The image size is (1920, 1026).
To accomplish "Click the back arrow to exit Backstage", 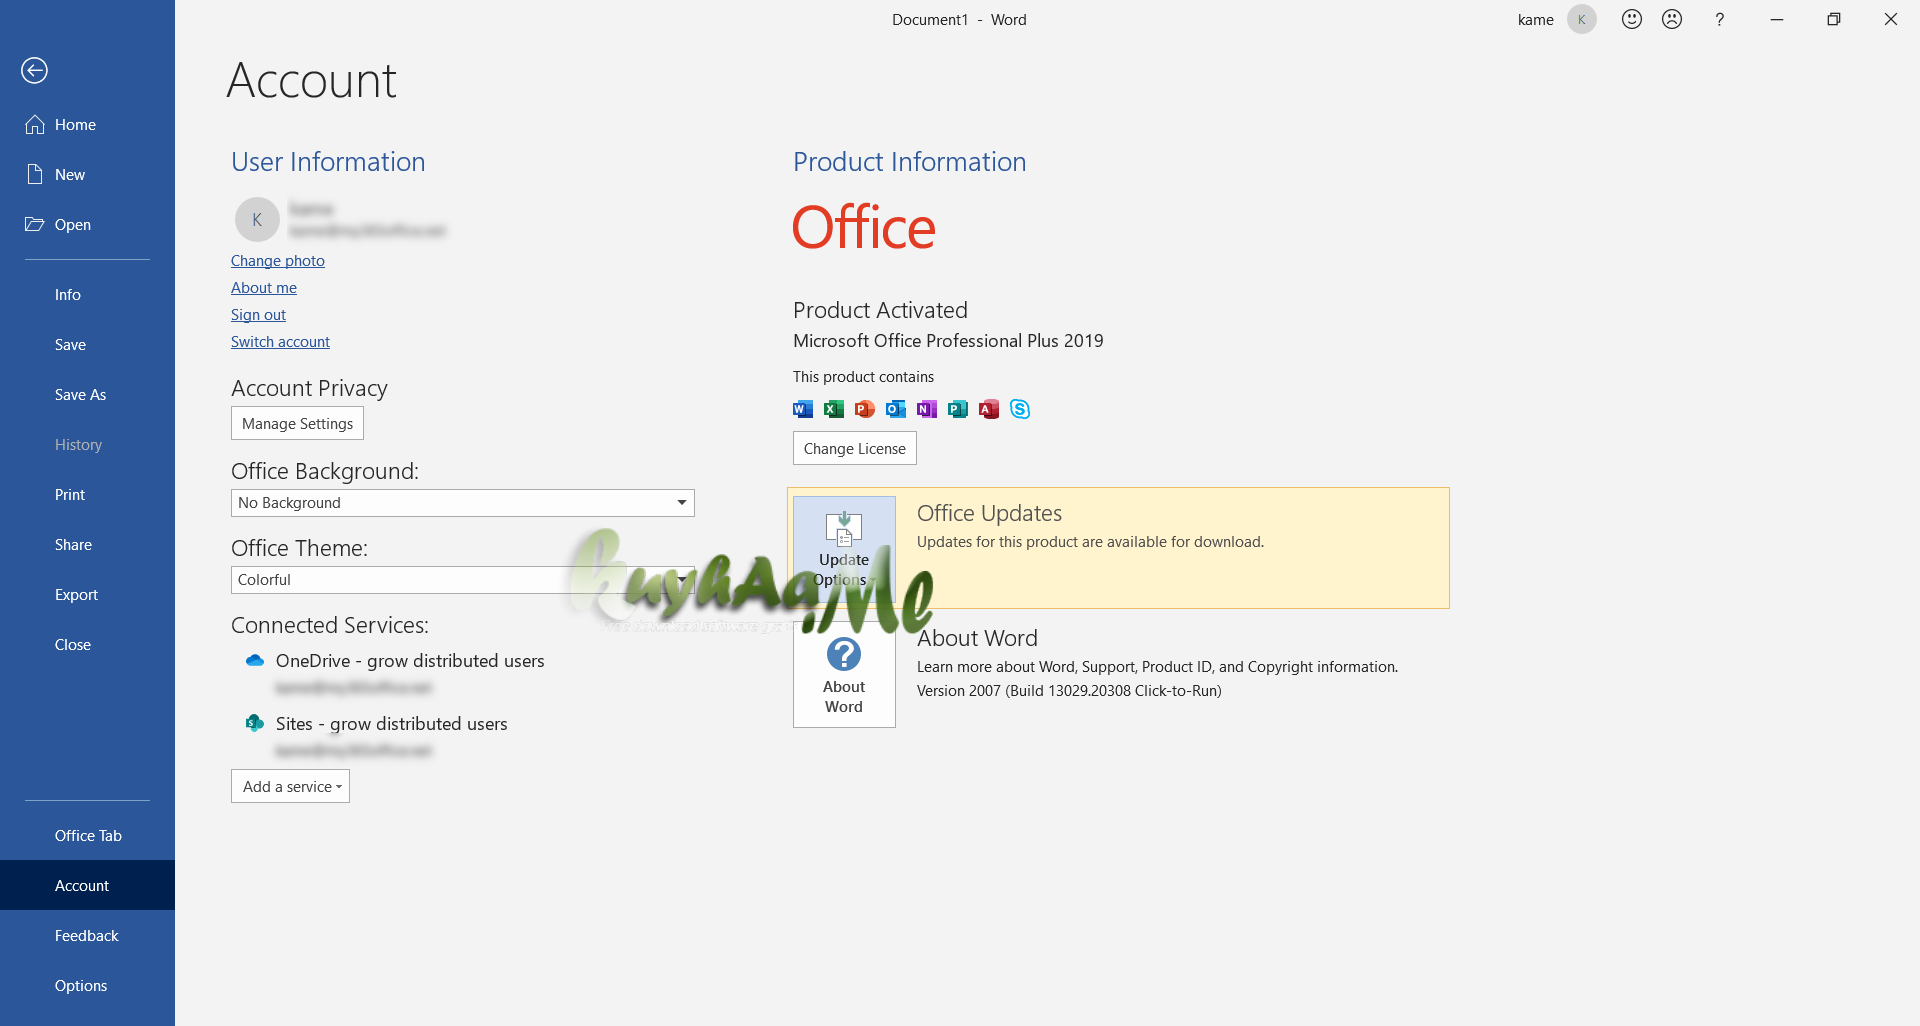I will (x=35, y=70).
